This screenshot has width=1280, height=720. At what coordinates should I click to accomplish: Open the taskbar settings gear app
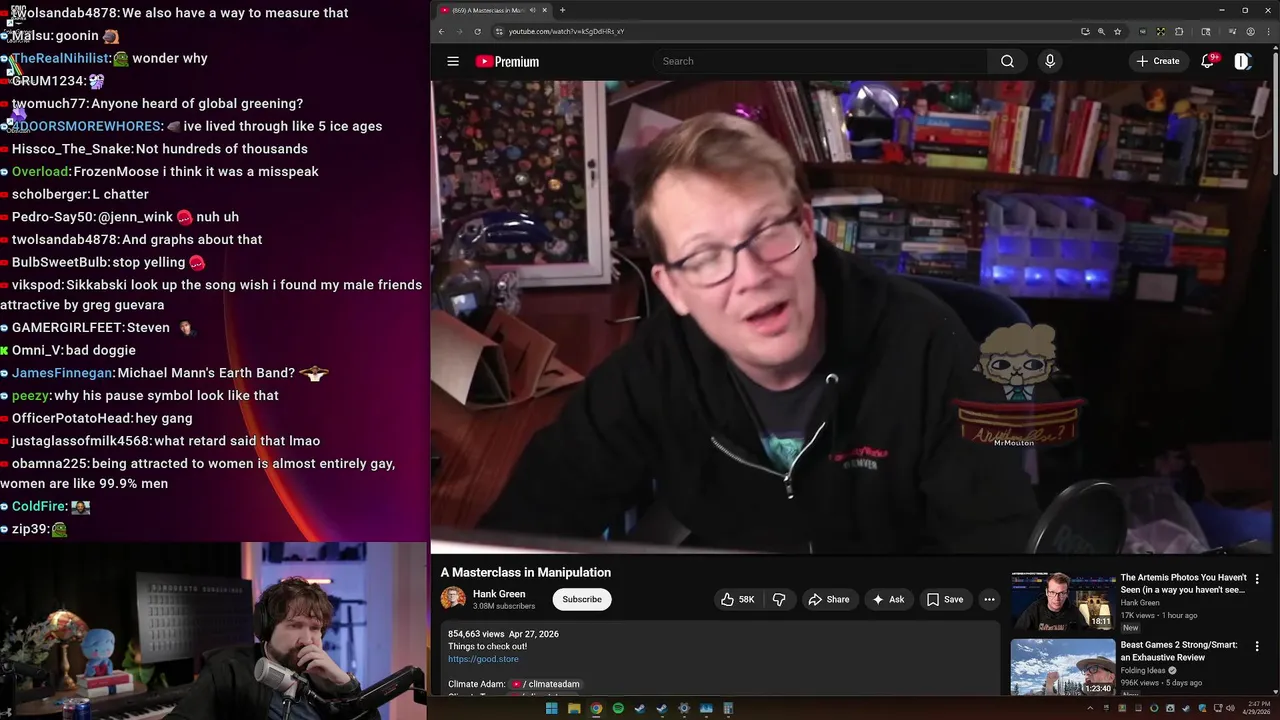[x=684, y=709]
